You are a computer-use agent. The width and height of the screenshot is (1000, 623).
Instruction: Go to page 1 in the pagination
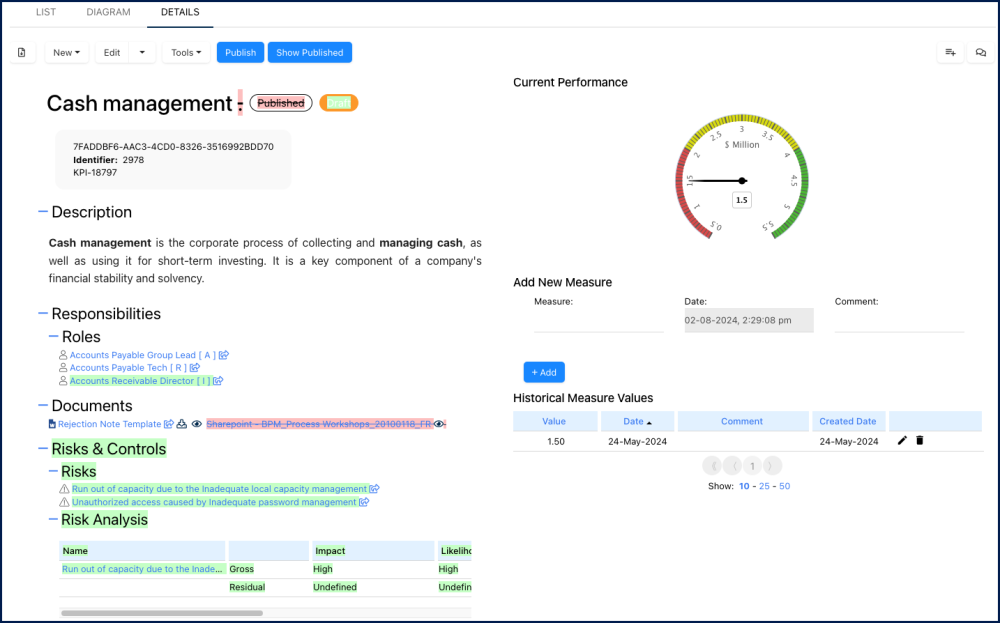[753, 466]
